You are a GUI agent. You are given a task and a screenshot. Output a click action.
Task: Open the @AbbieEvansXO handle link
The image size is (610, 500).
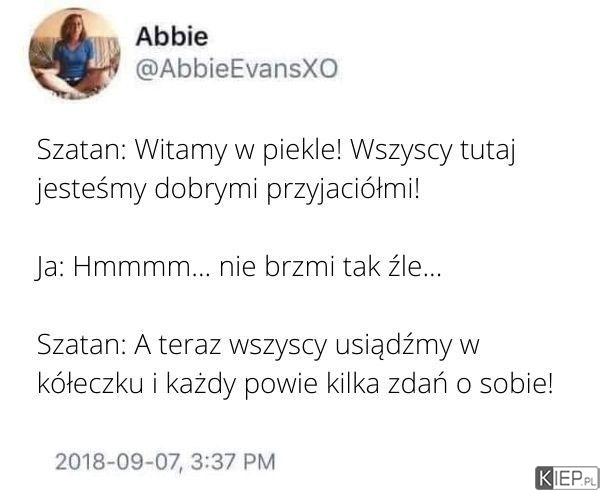click(237, 69)
